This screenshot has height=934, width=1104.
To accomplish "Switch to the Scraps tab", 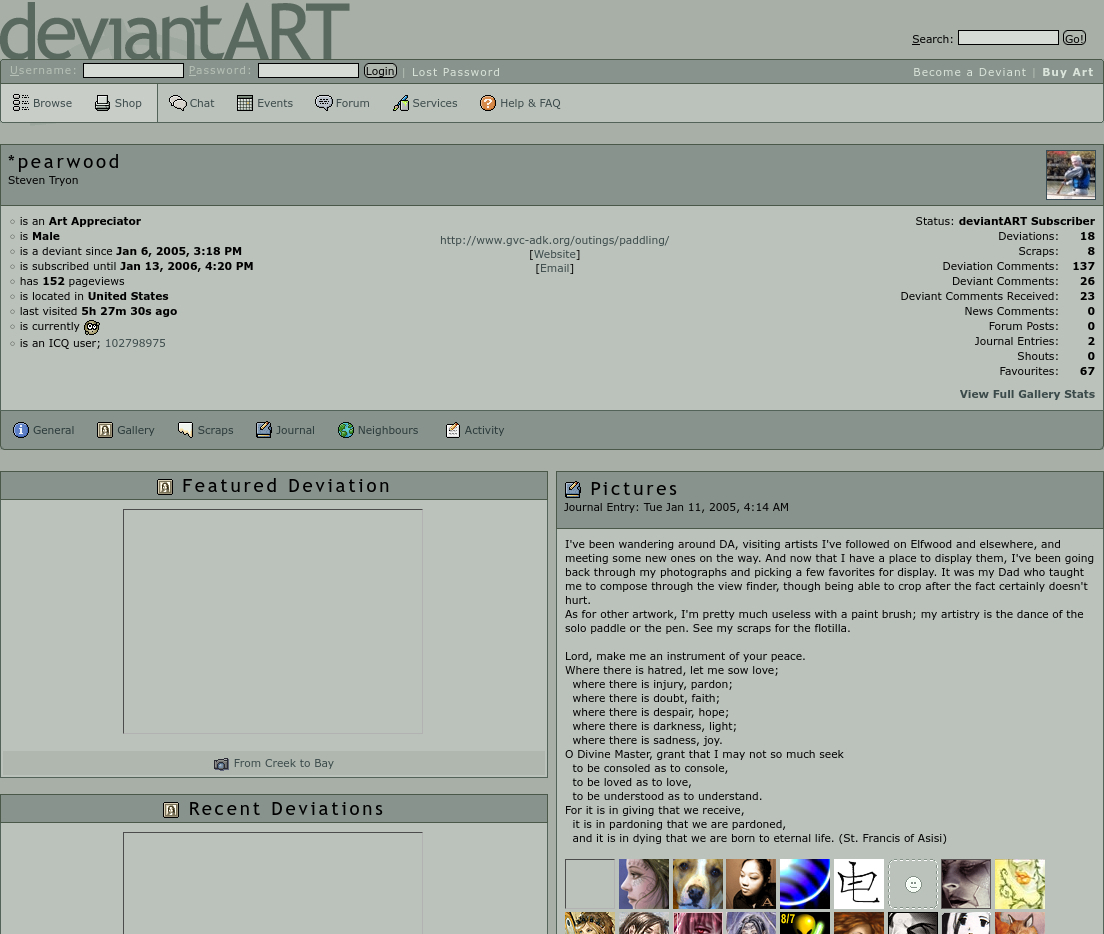I will coord(215,430).
